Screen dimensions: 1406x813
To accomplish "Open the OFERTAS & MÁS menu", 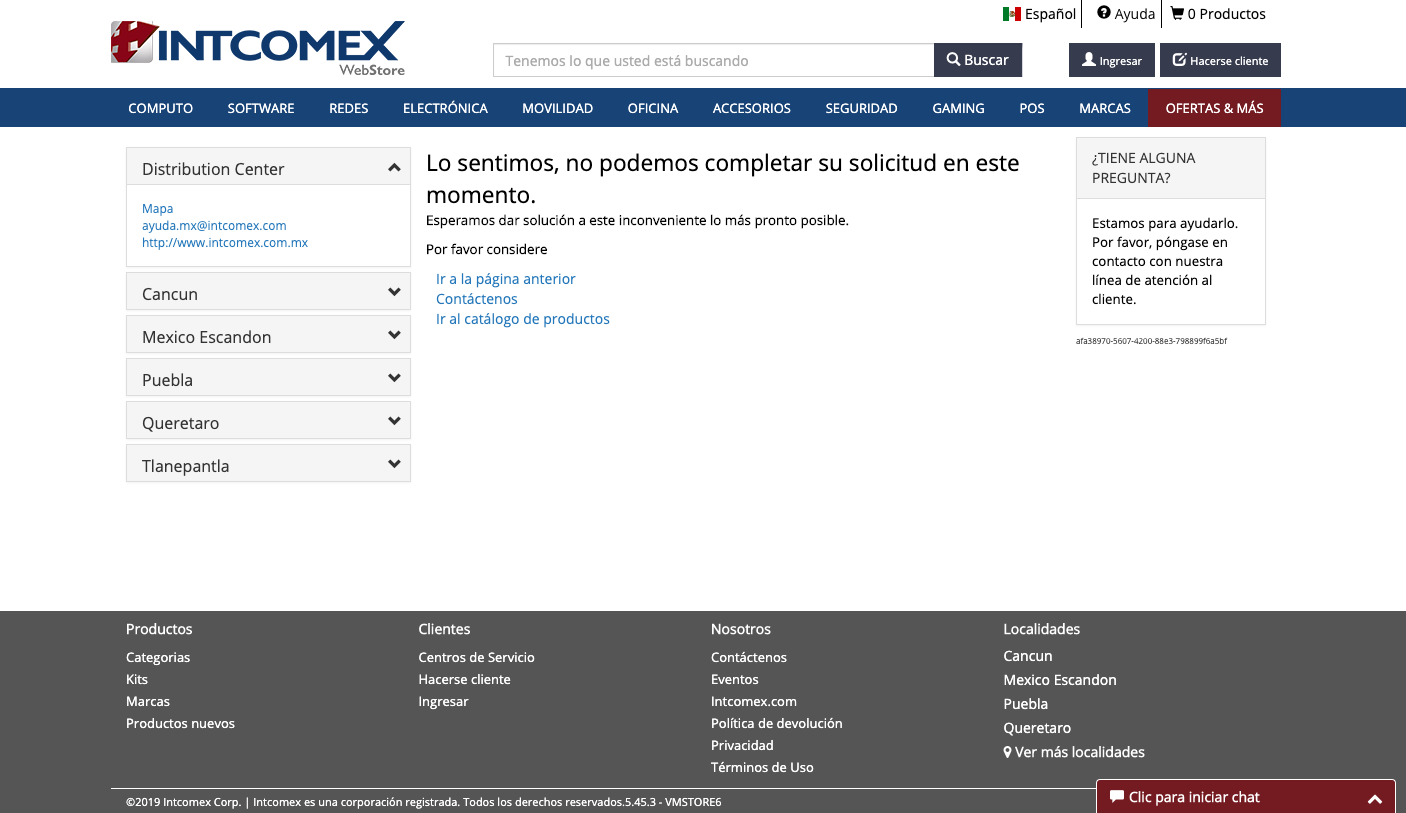I will click(1215, 108).
